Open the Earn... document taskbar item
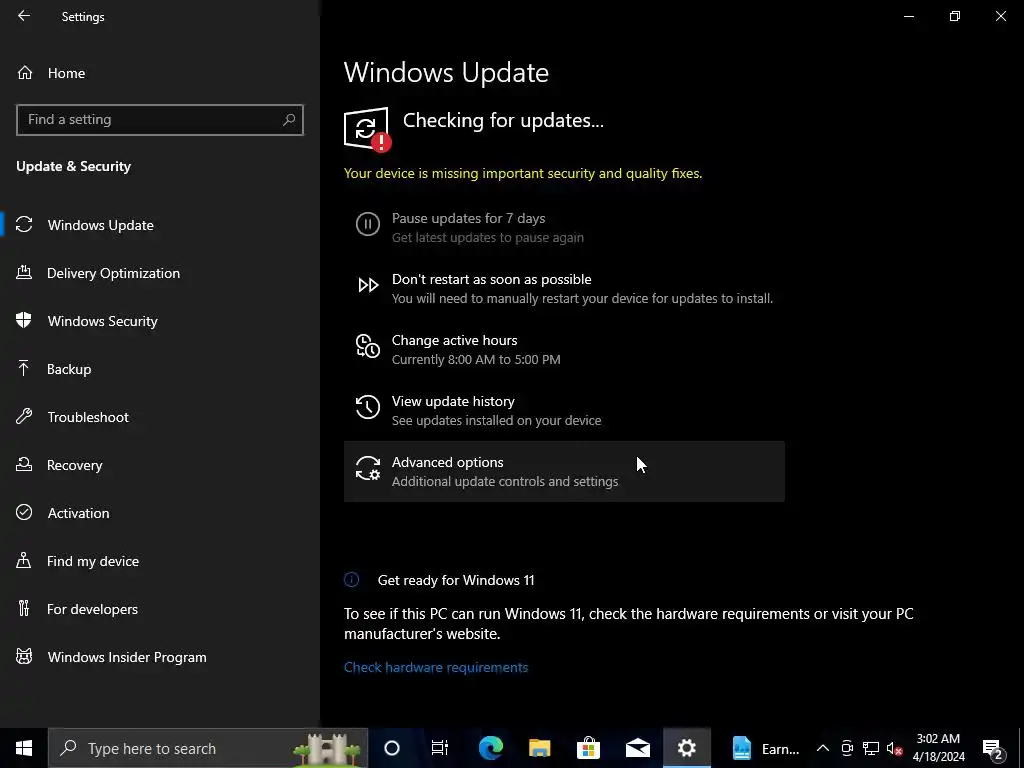Screen dimensions: 1024x768 (x=764, y=748)
